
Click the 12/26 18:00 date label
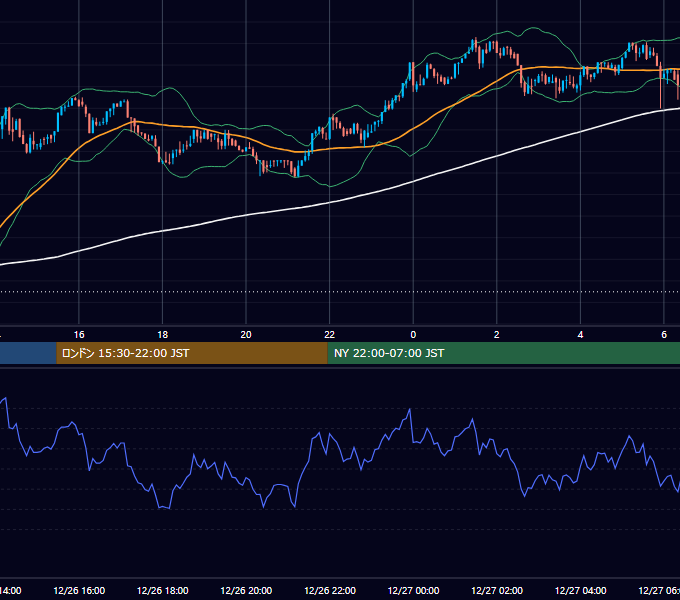coord(163,591)
